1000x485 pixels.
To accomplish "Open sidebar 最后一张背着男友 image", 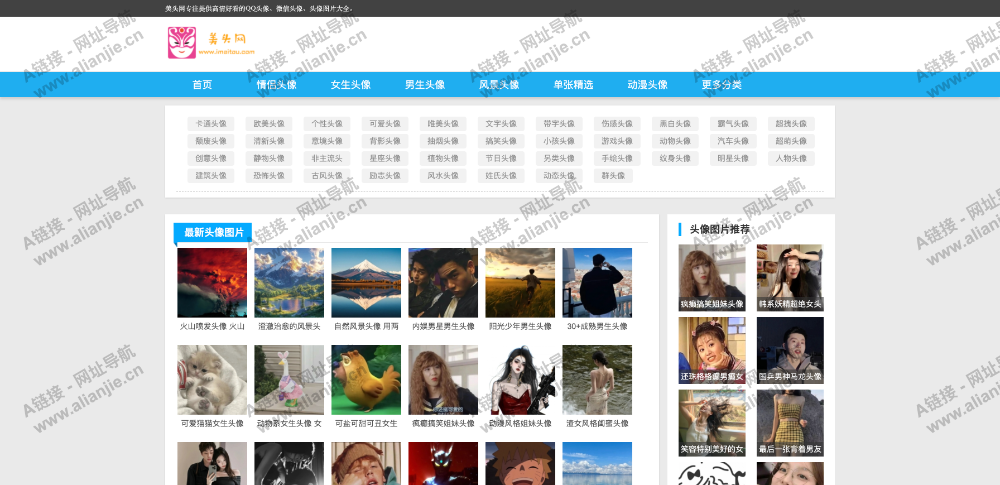I will coord(790,423).
